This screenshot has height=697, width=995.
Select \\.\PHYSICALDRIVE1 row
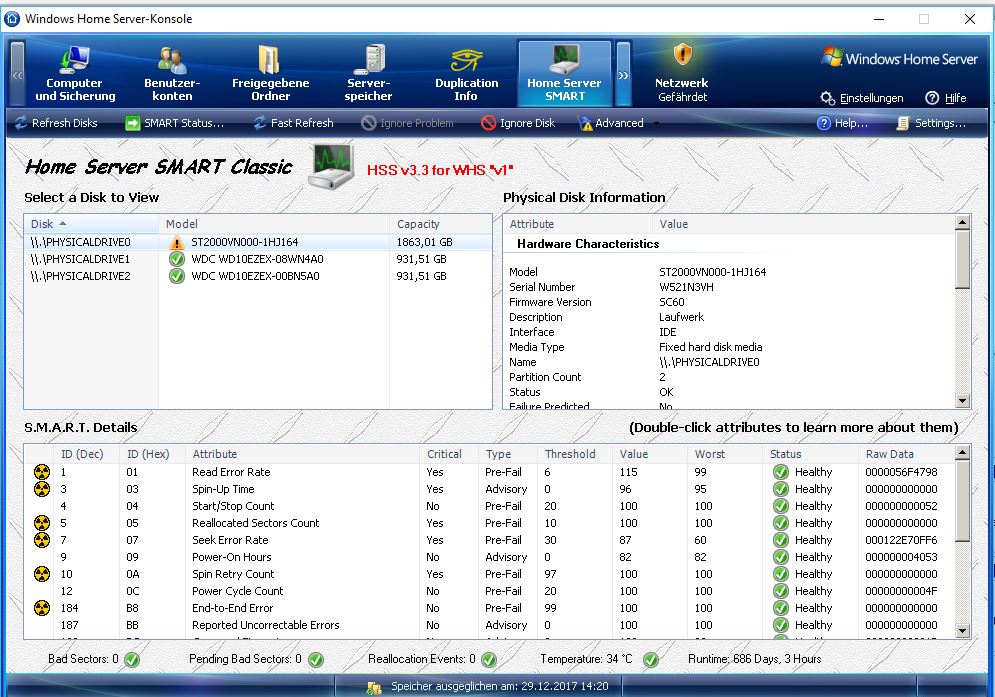(x=258, y=259)
